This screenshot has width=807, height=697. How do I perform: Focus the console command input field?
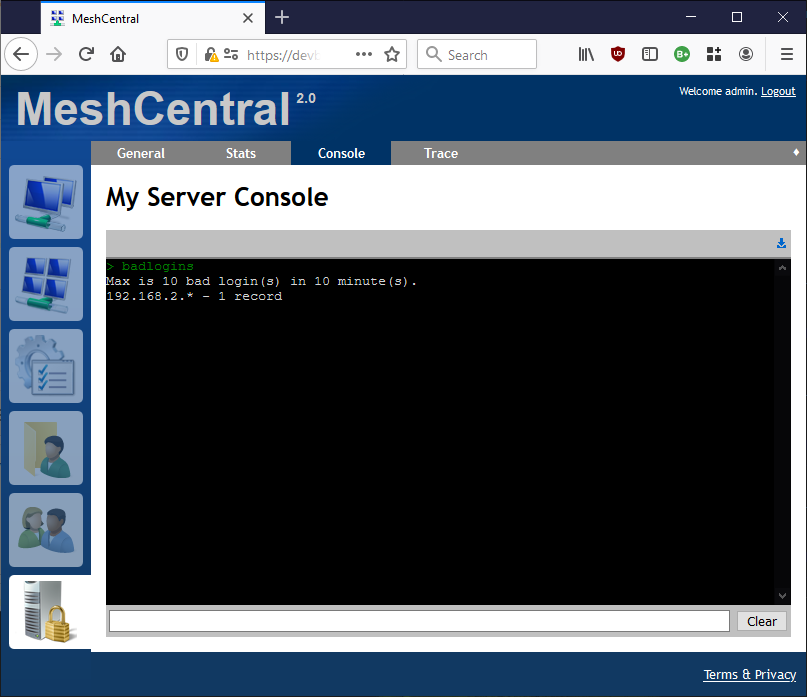pos(419,621)
